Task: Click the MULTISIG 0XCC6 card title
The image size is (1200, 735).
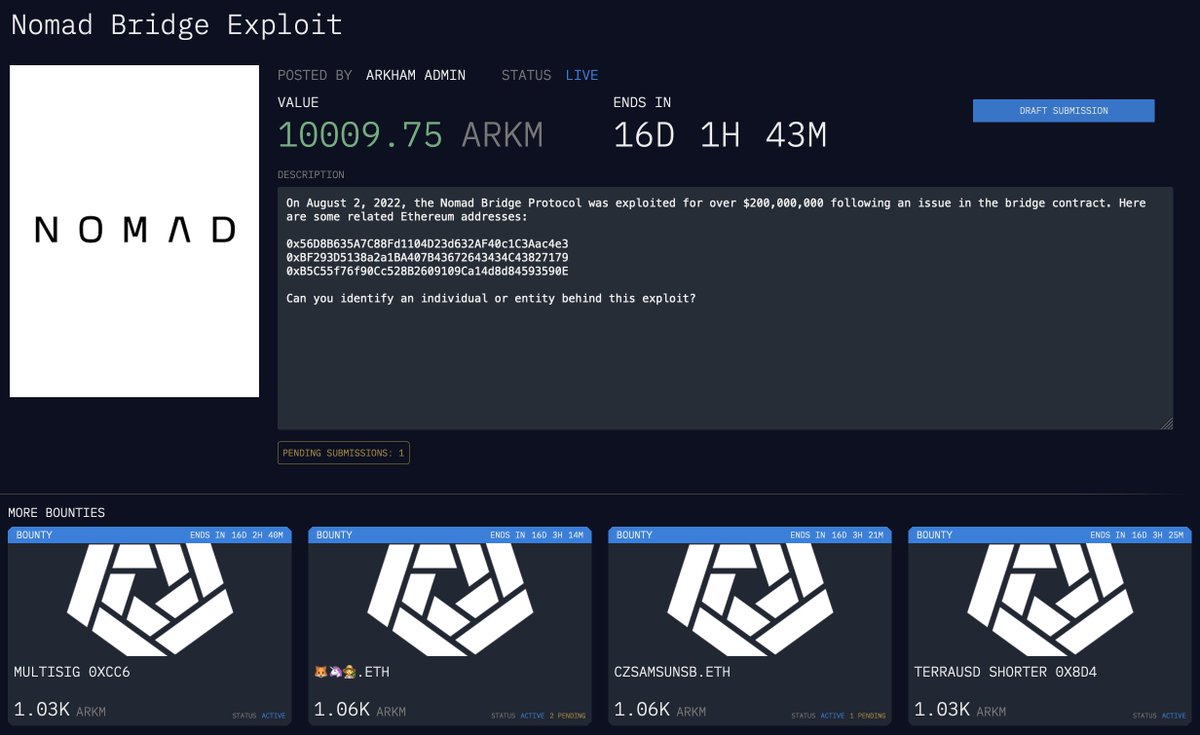Action: [x=72, y=672]
